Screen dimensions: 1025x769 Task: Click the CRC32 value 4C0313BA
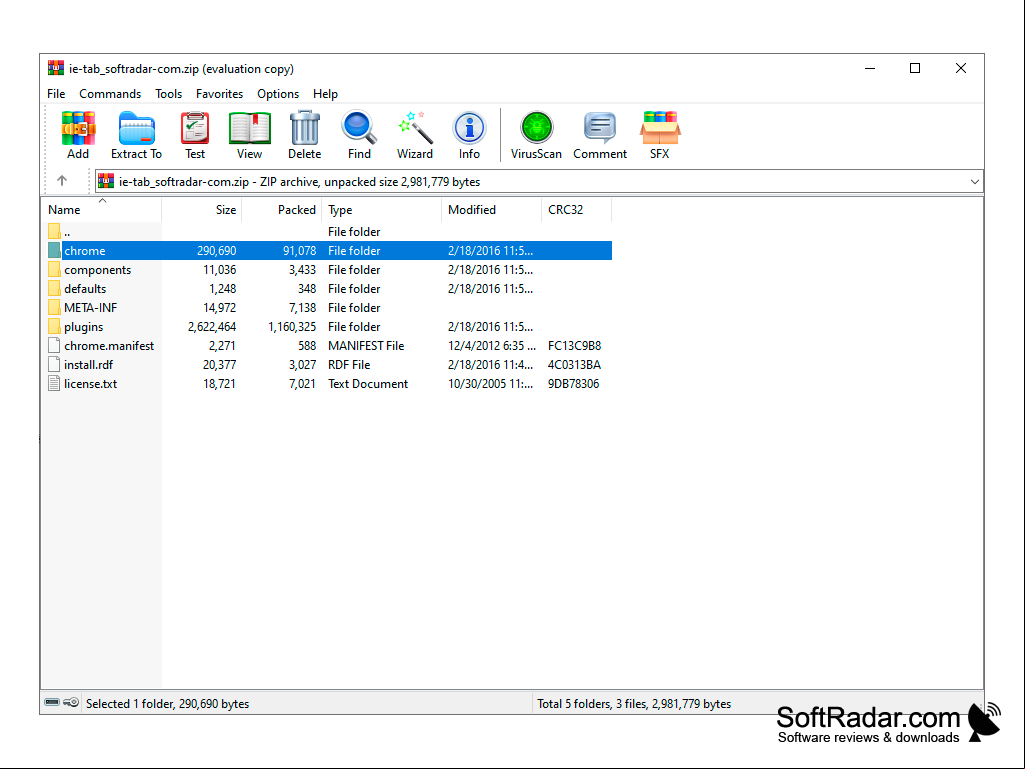tap(575, 364)
